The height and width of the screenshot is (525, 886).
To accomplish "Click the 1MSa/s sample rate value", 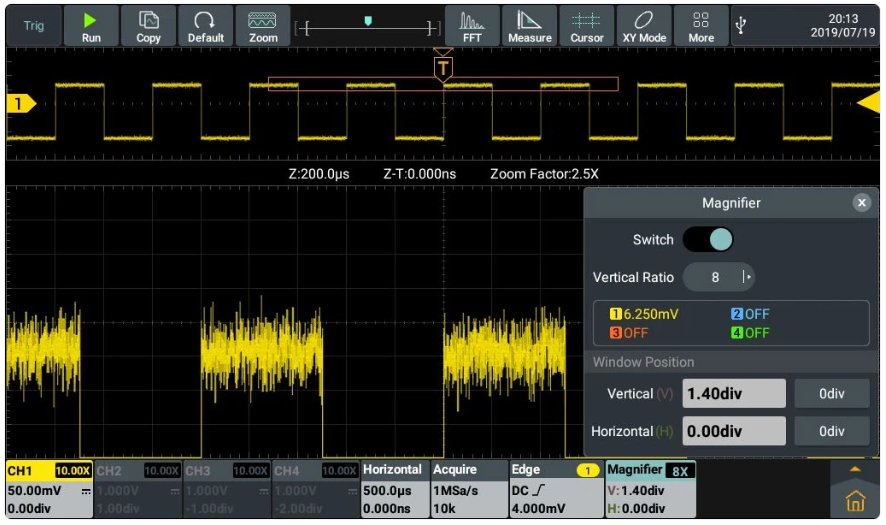I will 455,491.
